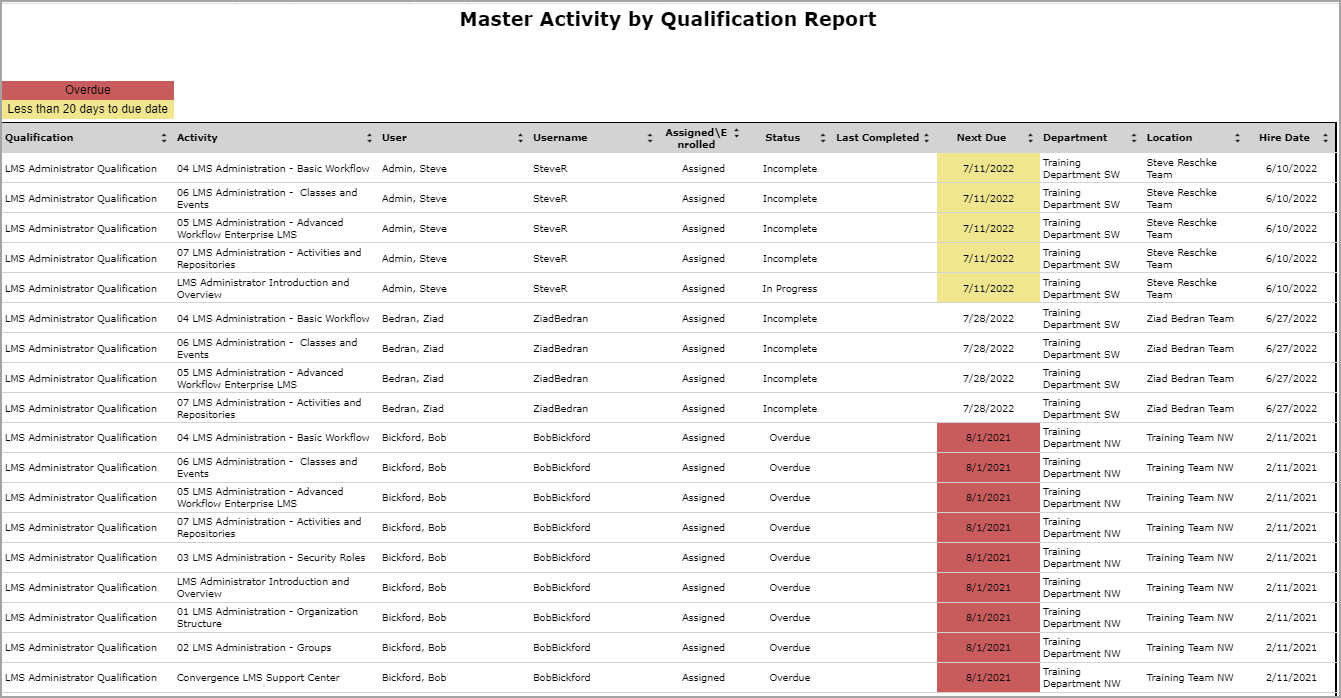Click the Master Activity by Qualification Report title
The height and width of the screenshot is (698, 1341).
point(667,19)
